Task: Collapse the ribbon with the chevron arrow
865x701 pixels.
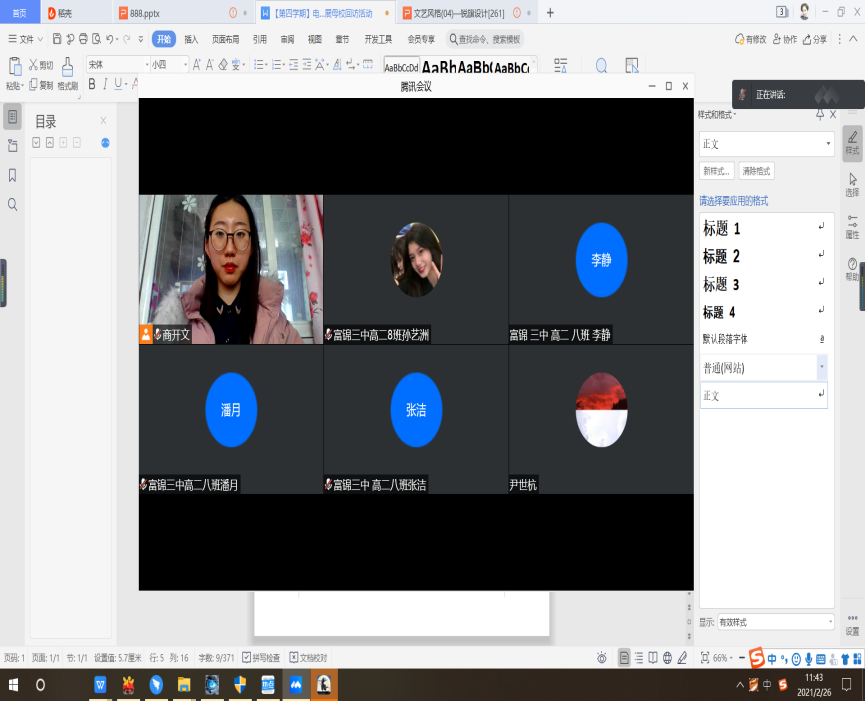Action: point(853,39)
